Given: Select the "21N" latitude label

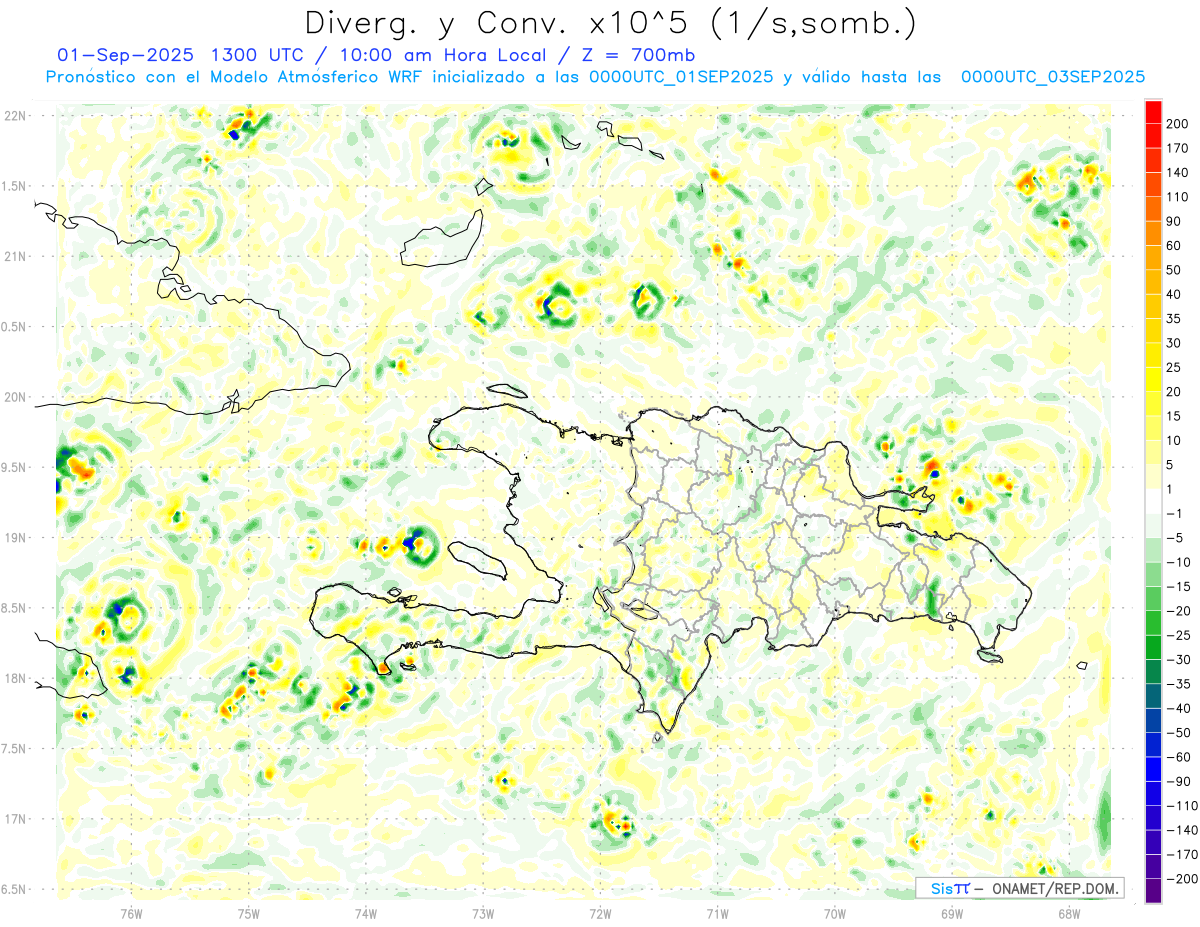Looking at the screenshot, I should (14, 257).
